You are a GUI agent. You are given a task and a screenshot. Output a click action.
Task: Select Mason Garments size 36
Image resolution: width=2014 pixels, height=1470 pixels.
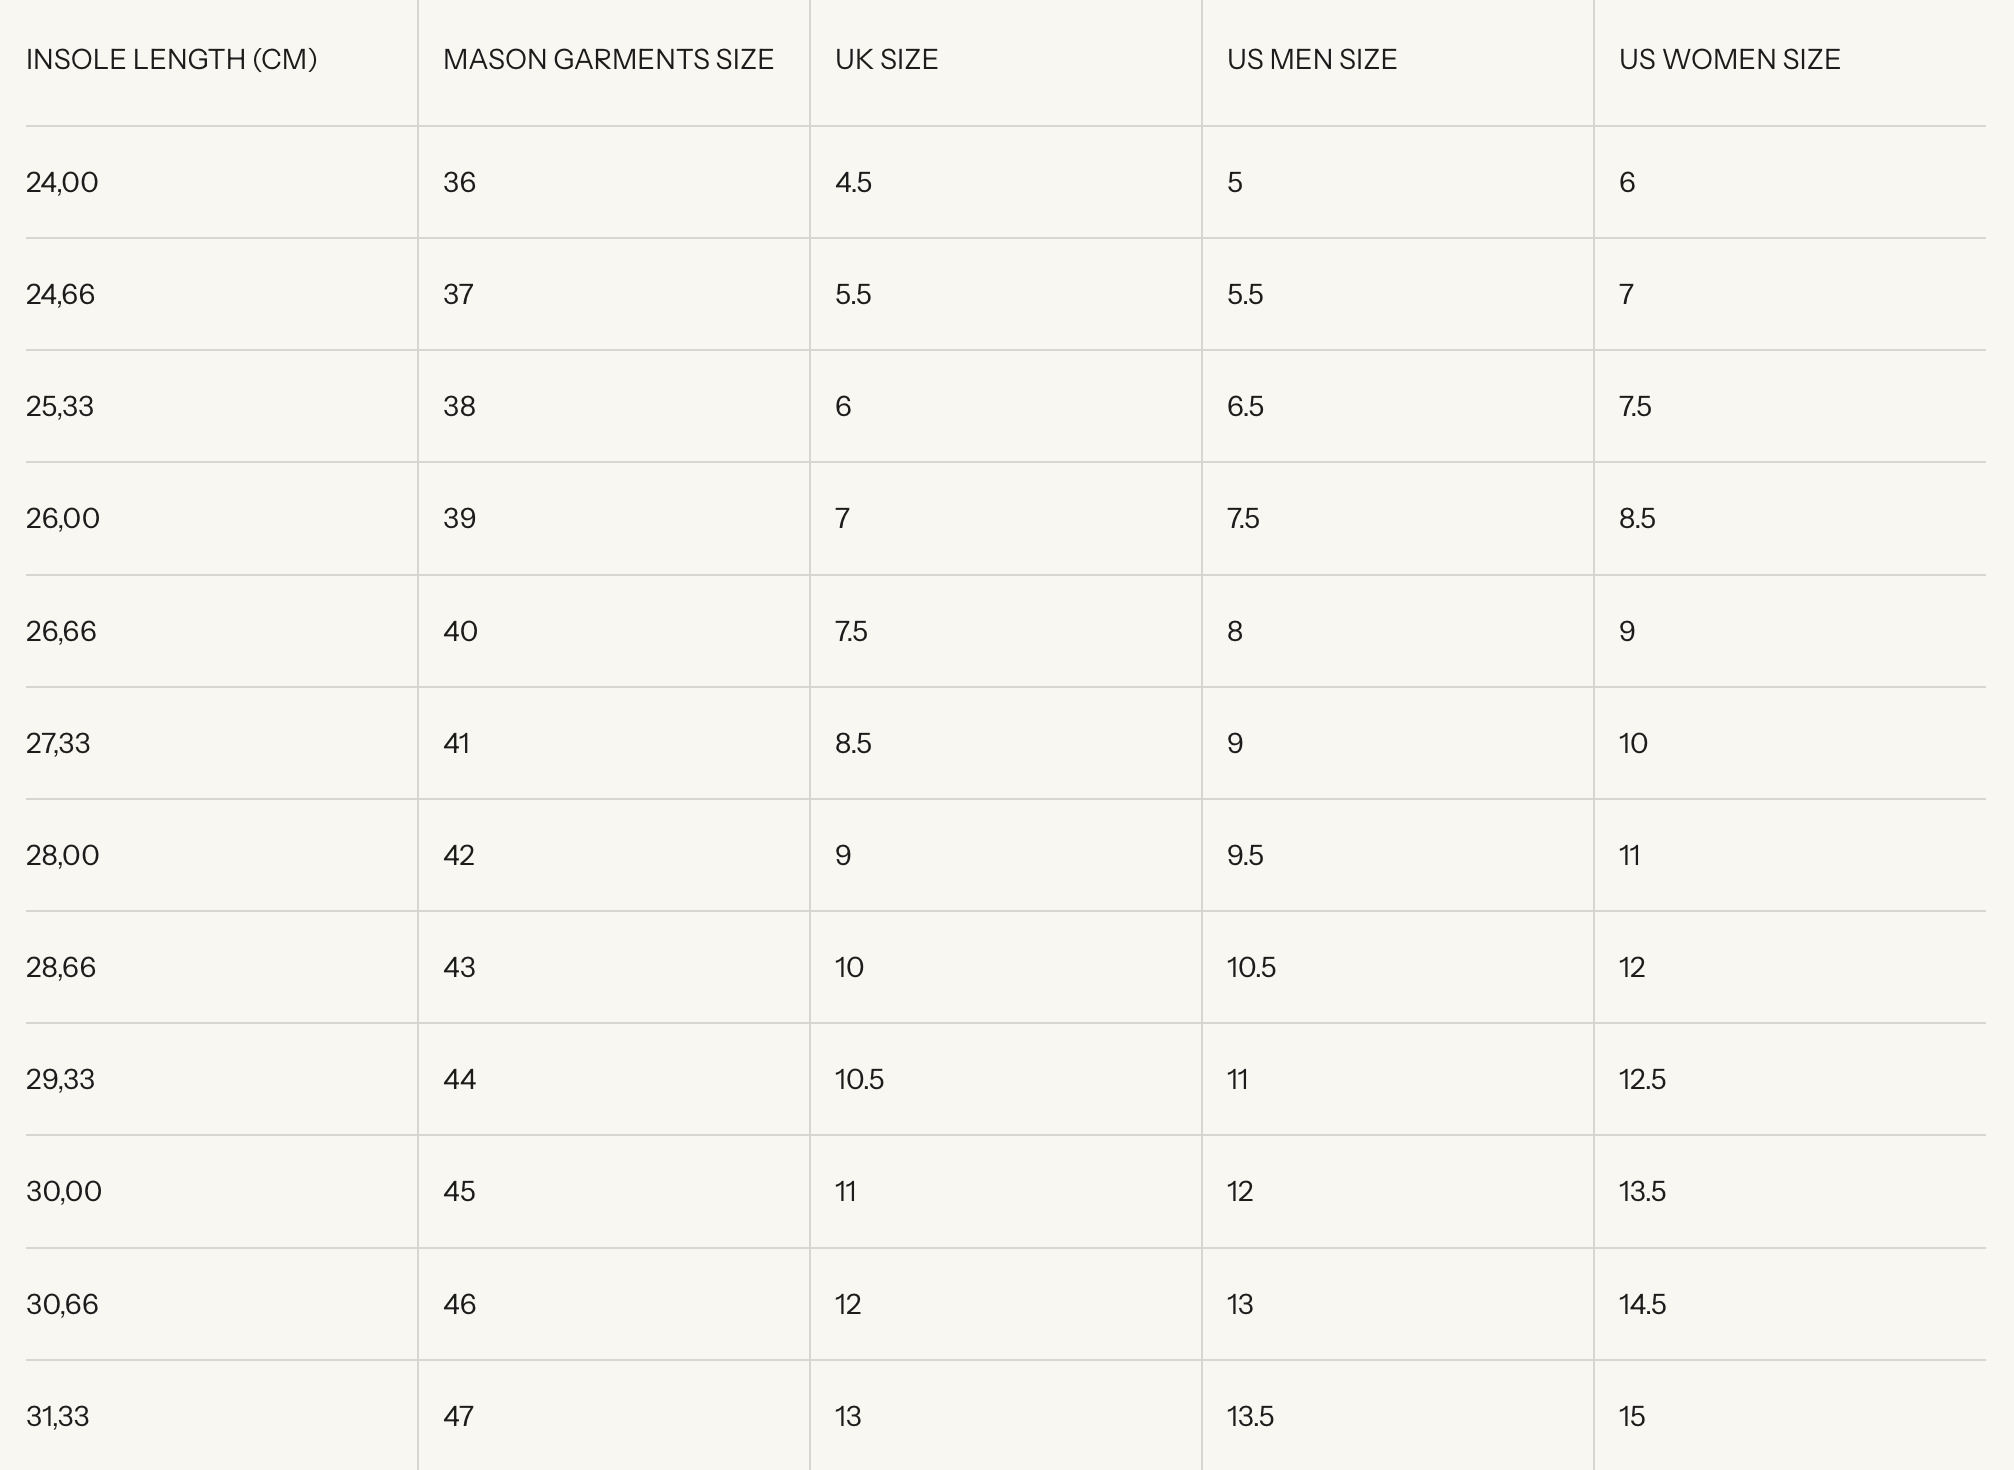(x=459, y=183)
